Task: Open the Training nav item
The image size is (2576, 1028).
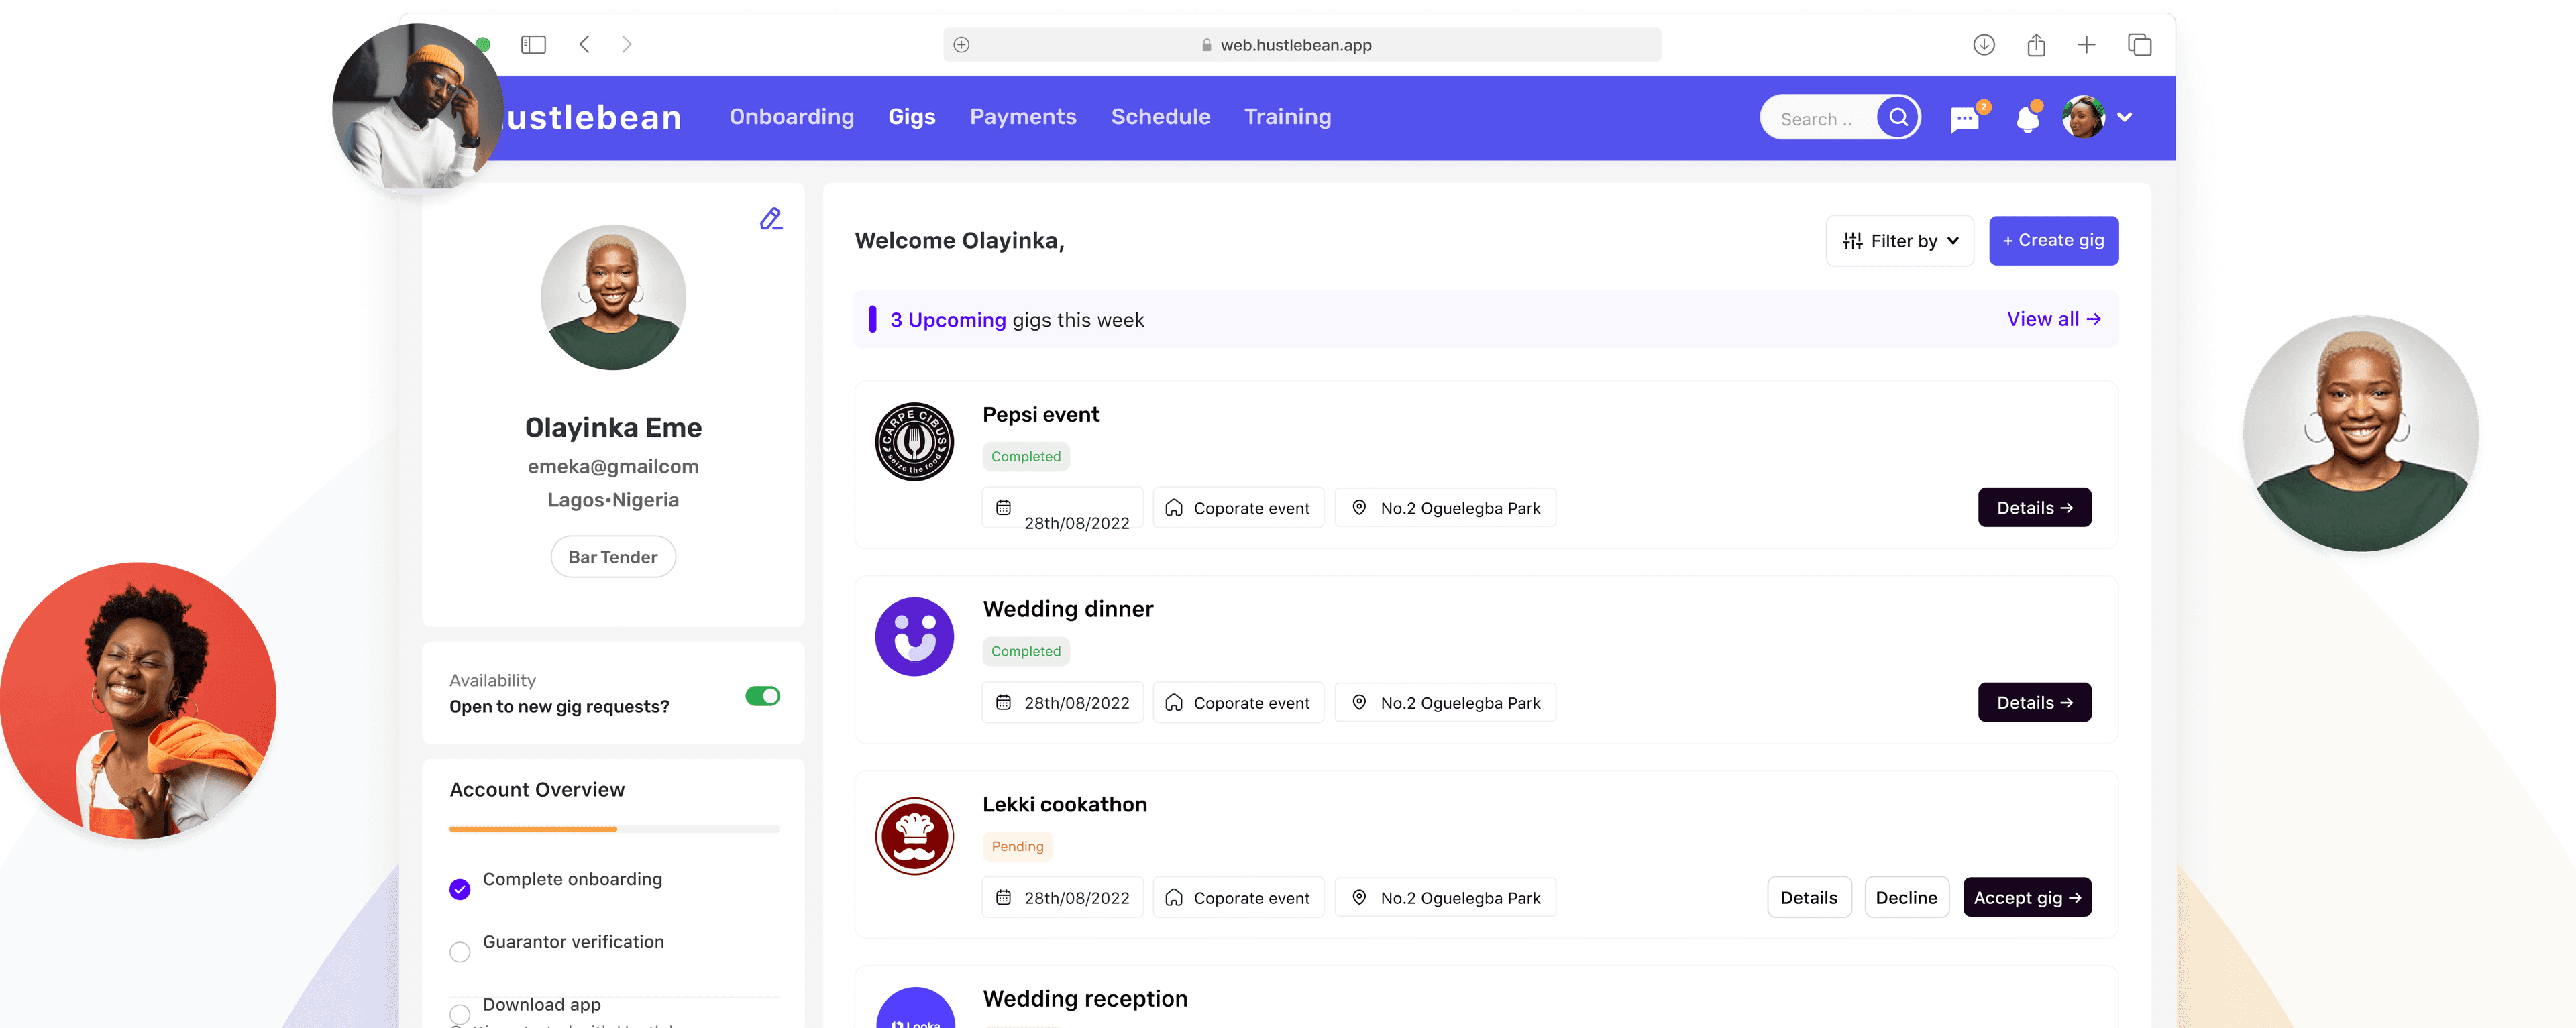Action: [1288, 117]
